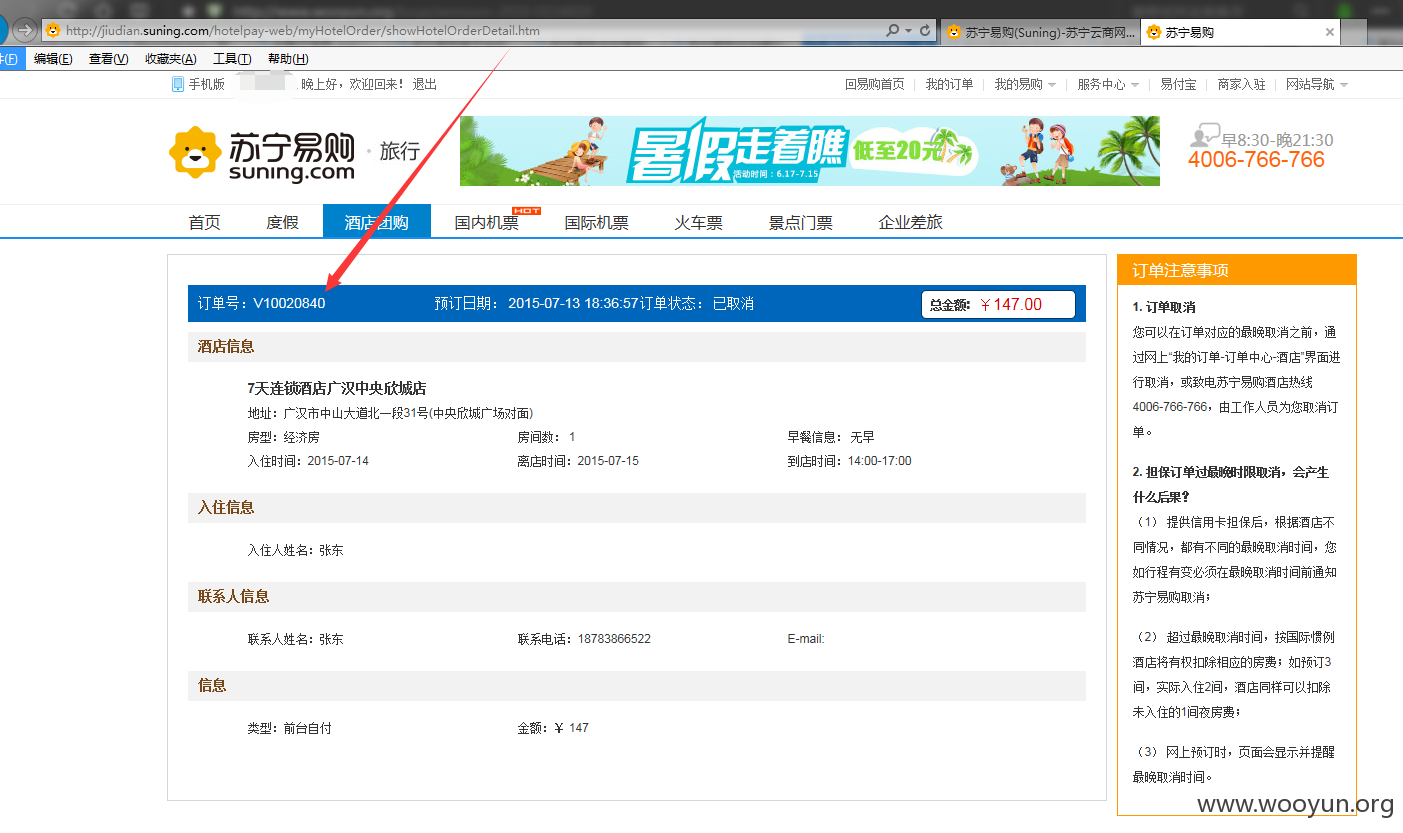Click the 4006-766-766 hotline number
The width and height of the screenshot is (1403, 833).
[1256, 160]
